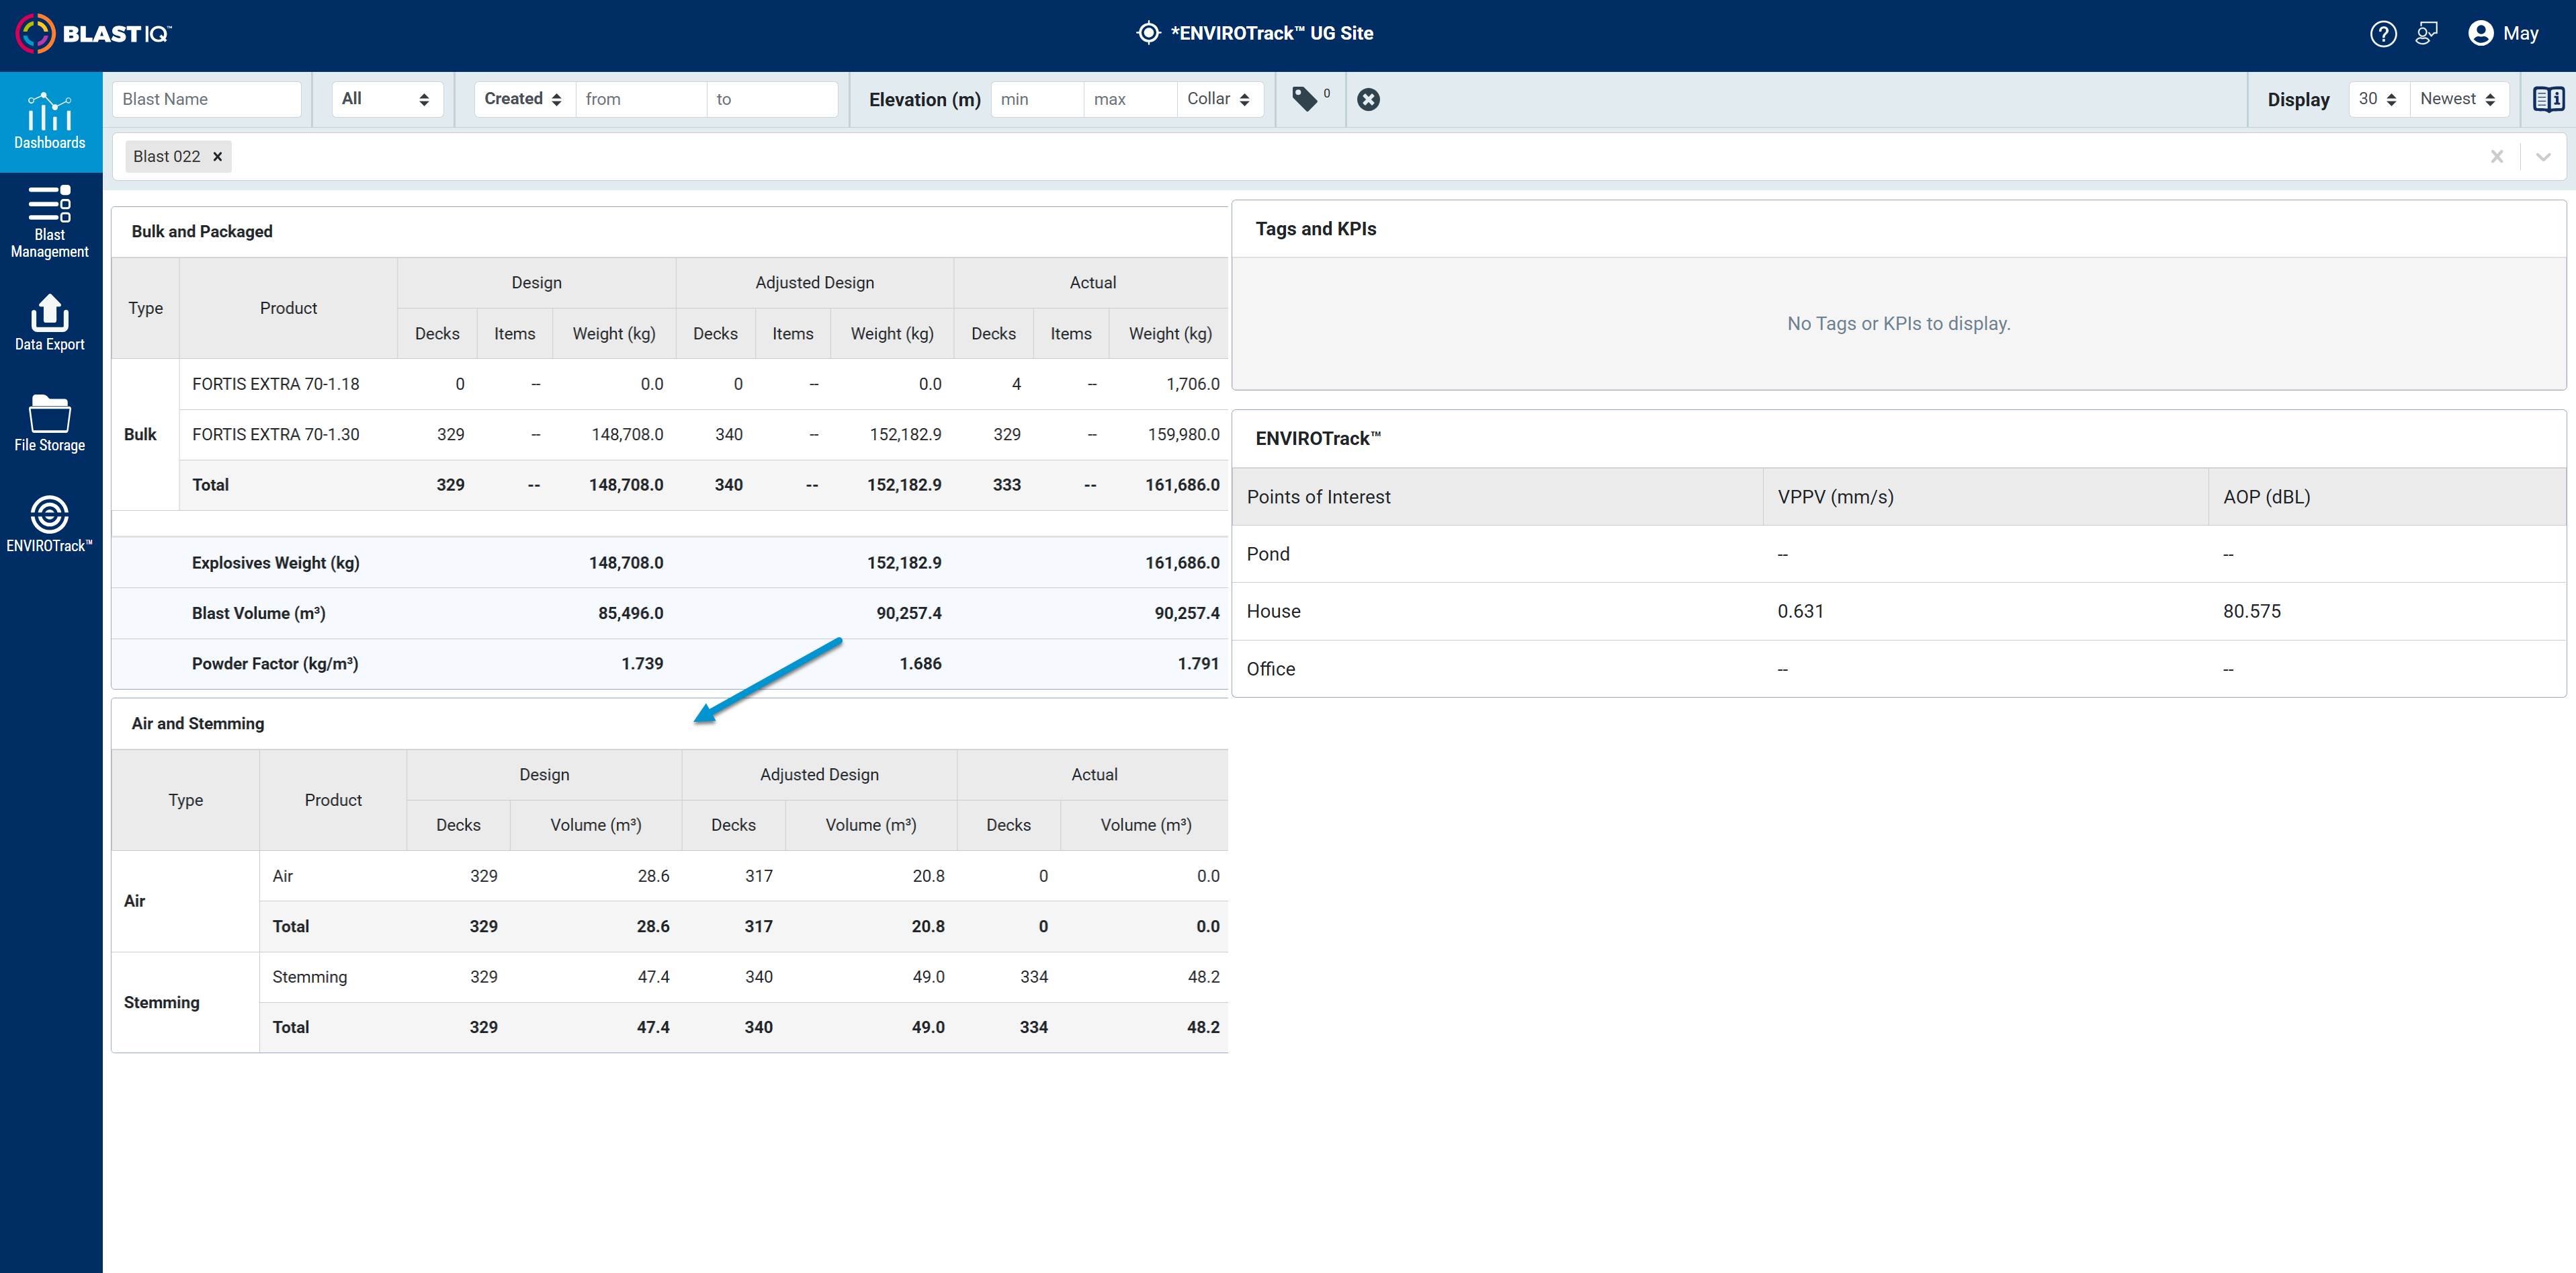
Task: Click the Blast Name input field
Action: tap(206, 99)
